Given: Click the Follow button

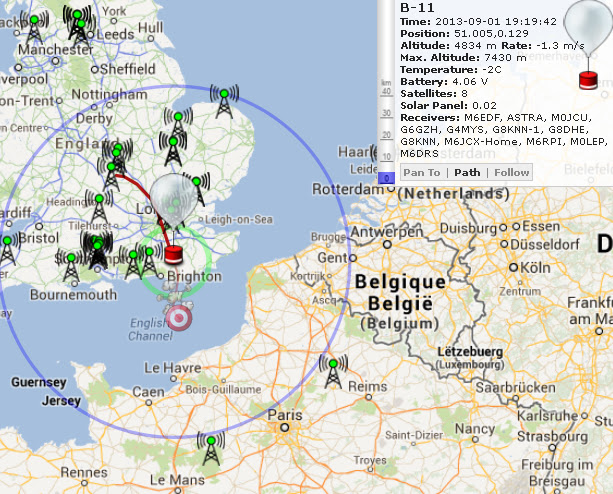Looking at the screenshot, I should pos(512,172).
